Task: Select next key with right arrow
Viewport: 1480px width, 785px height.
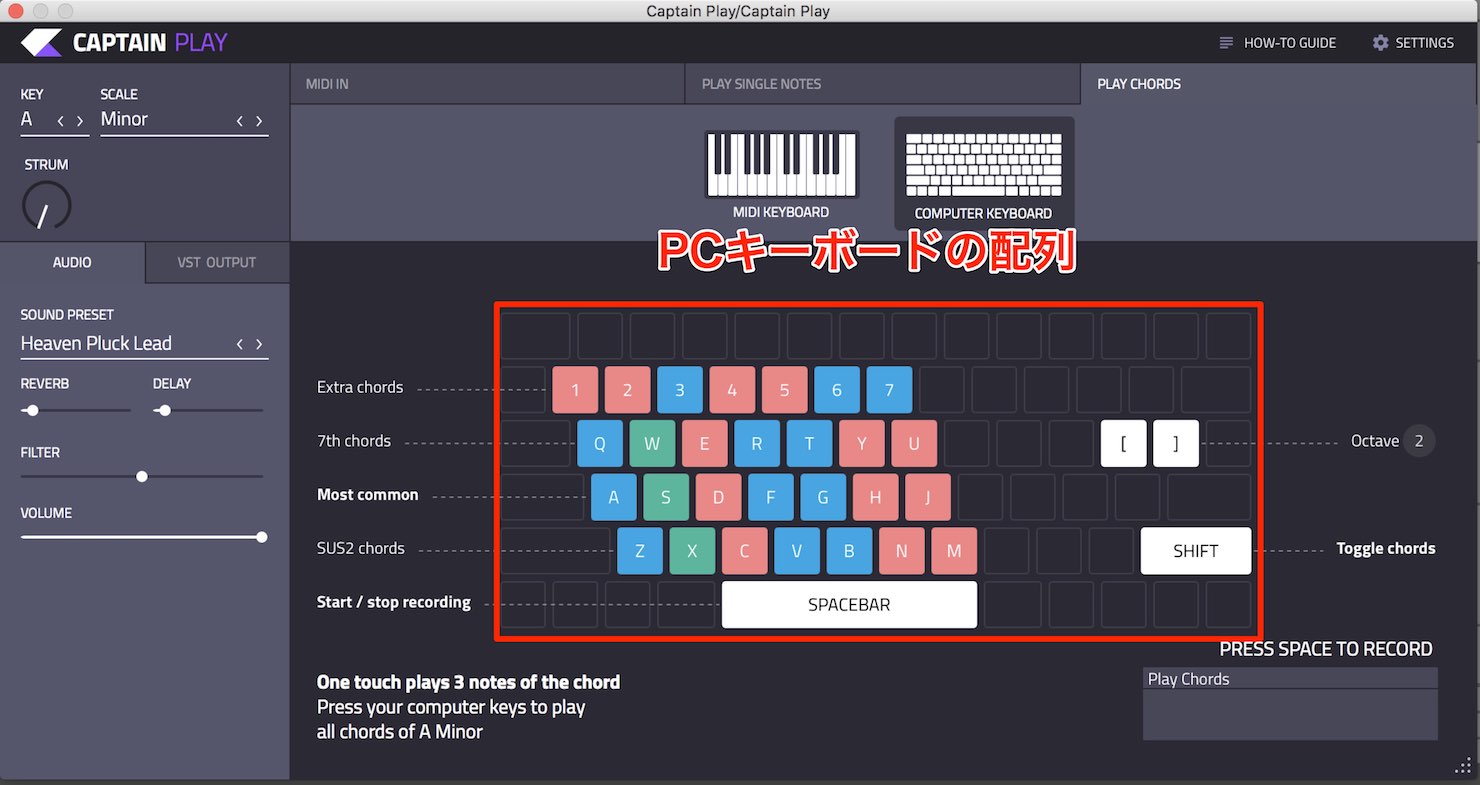Action: (x=80, y=121)
